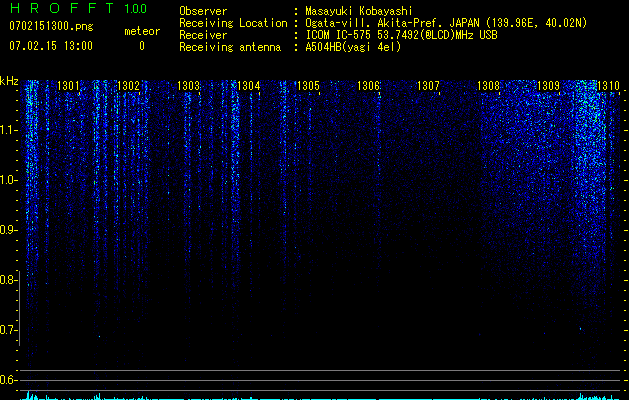Click the Receiving Location field label
Screen dimensions: 629x400
(x=233, y=23)
